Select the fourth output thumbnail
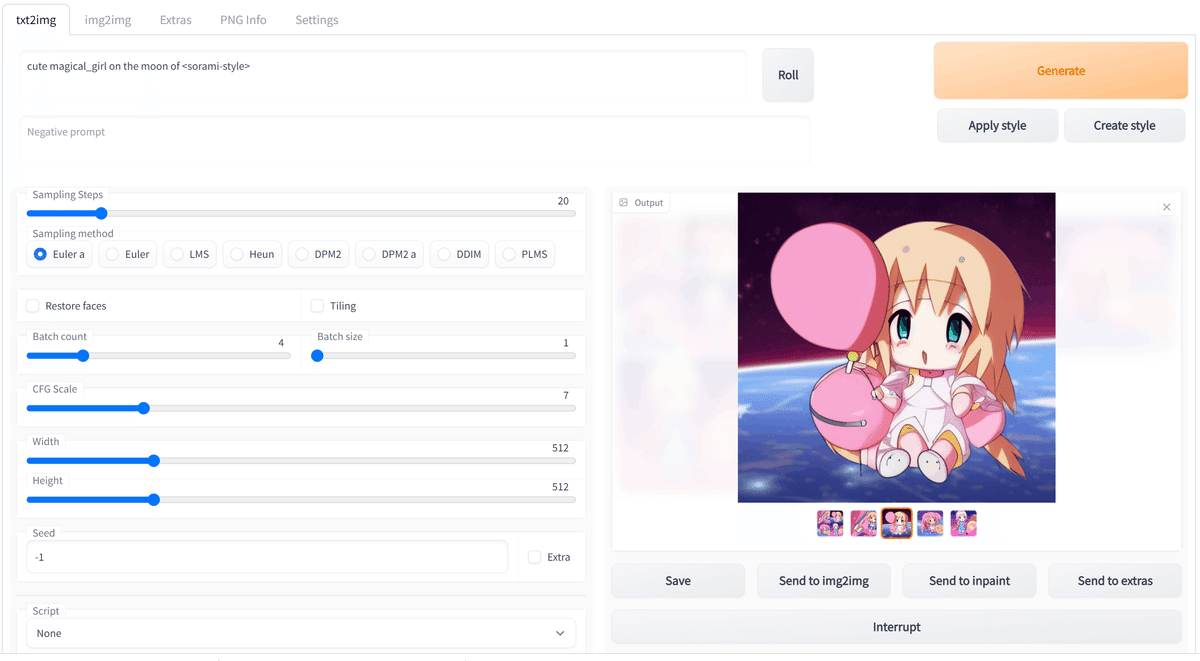Screen dimensions: 1200x661 coord(930,523)
